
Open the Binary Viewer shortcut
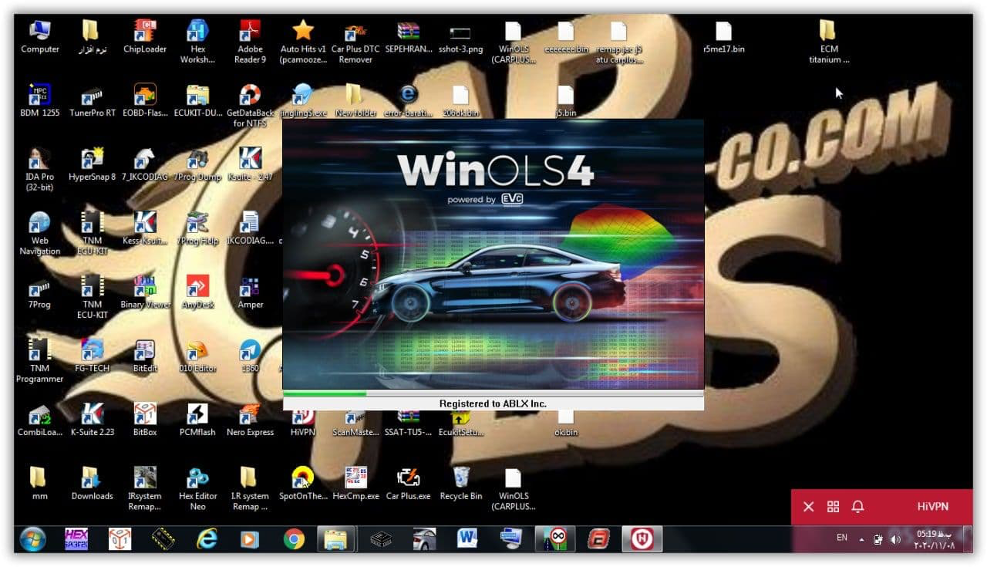tap(145, 292)
